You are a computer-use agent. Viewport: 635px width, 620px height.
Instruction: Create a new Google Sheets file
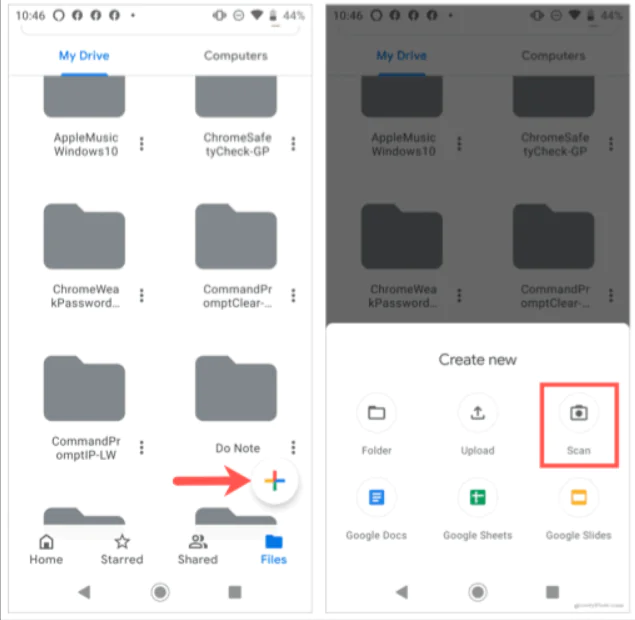click(x=477, y=510)
